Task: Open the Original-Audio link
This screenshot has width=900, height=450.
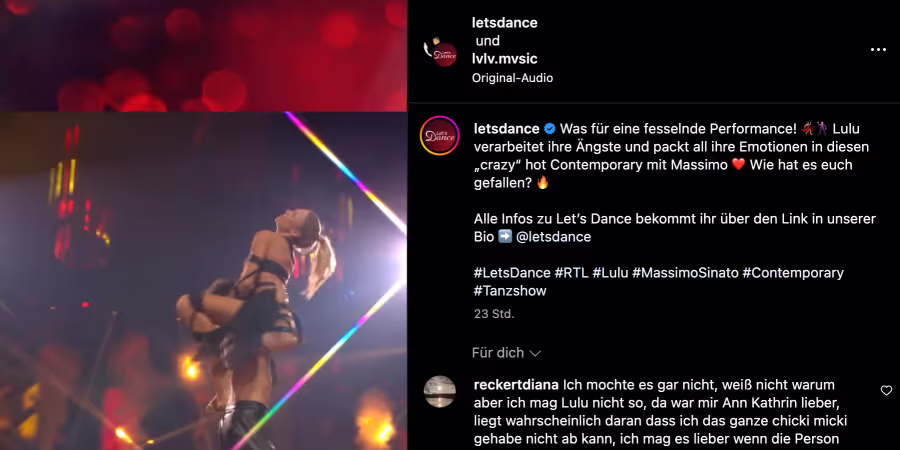Action: [x=512, y=78]
